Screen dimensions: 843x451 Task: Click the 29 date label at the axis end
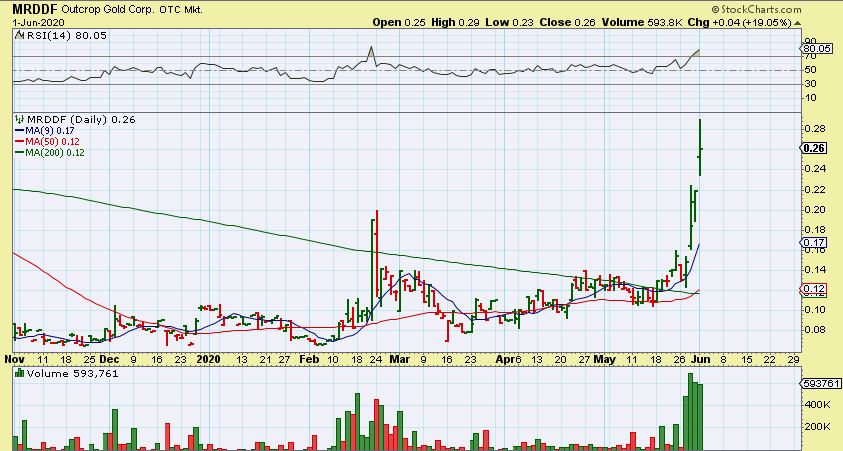pos(792,359)
